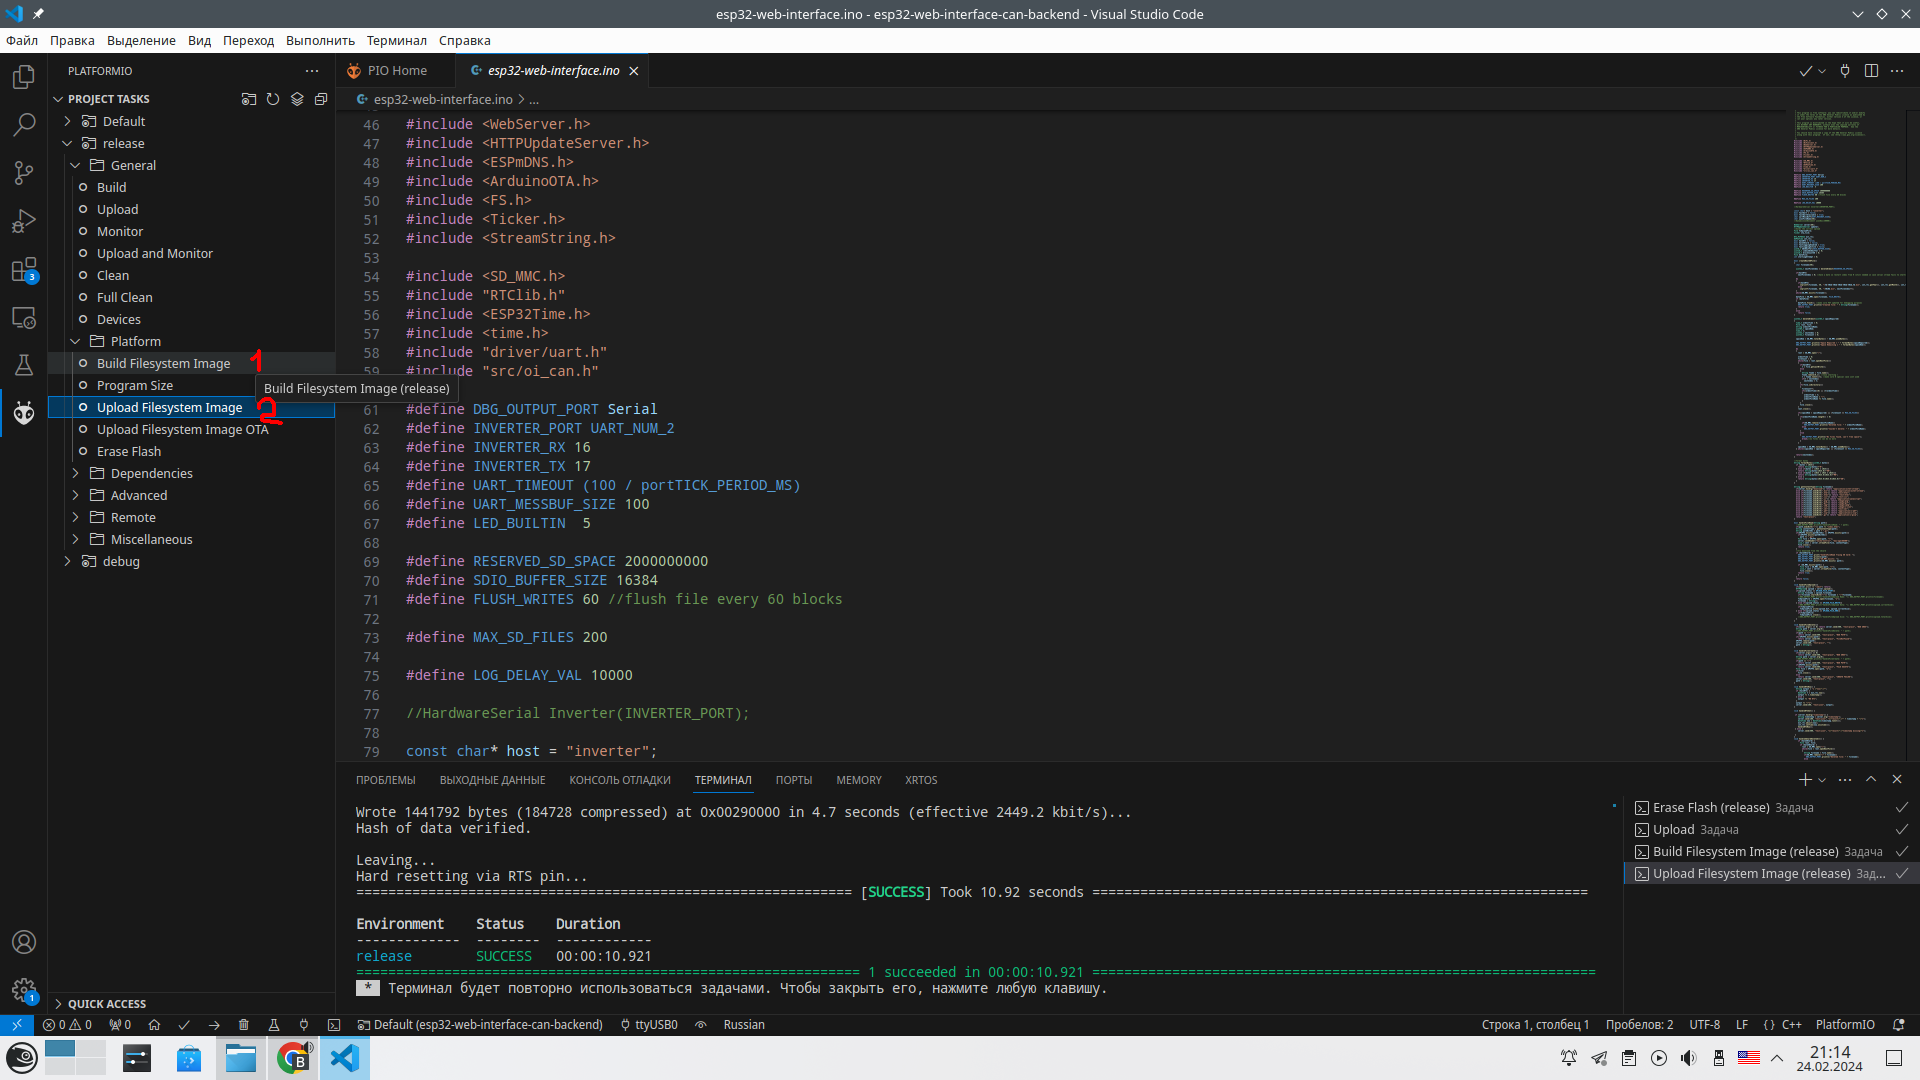Open the Extensions view
This screenshot has height=1080, width=1920.
tap(24, 270)
